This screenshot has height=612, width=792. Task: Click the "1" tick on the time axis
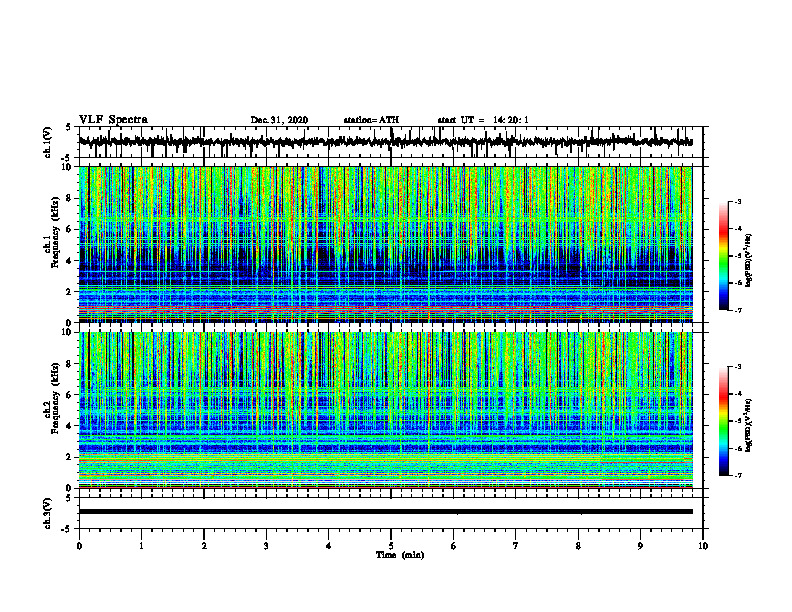tap(141, 546)
